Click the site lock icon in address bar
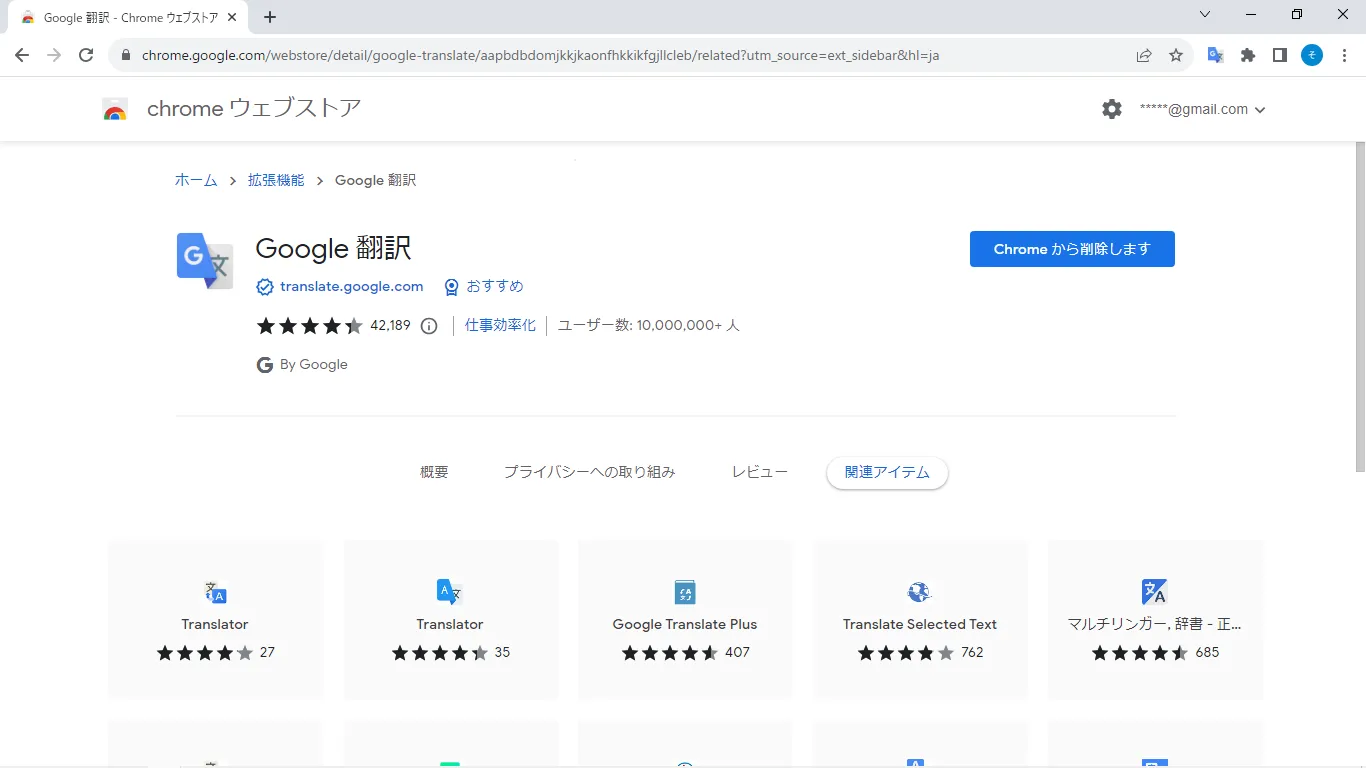1366x768 pixels. pyautogui.click(x=126, y=56)
